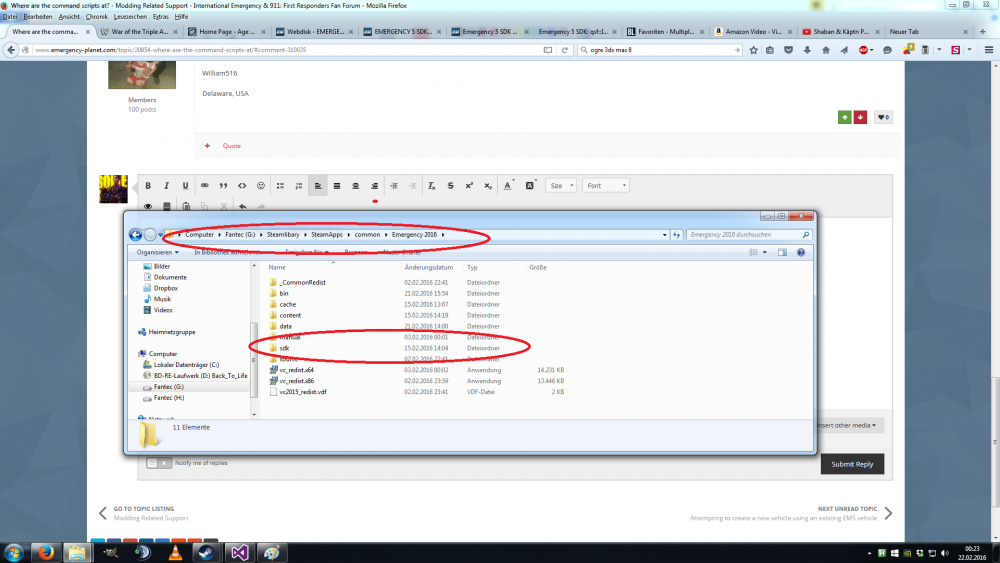1000x563 pixels.
Task: Open Visual Studio from the taskbar
Action: (x=239, y=553)
